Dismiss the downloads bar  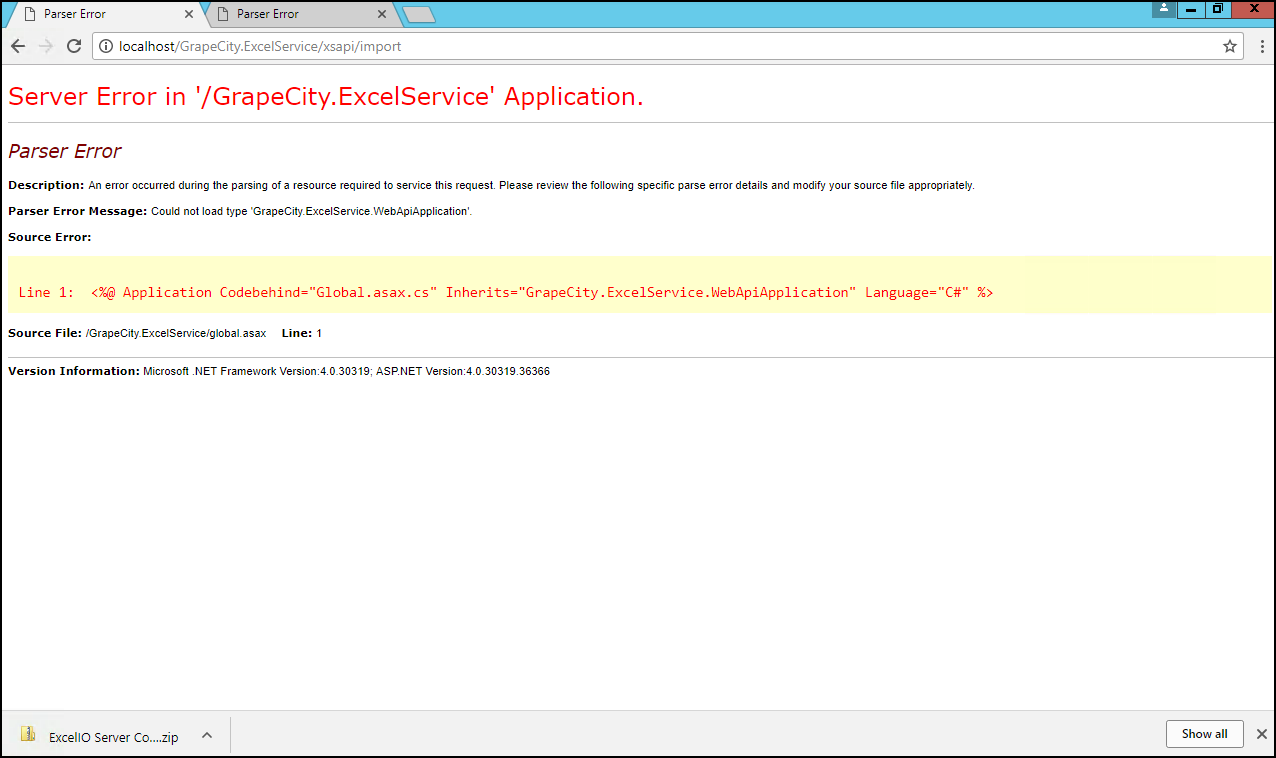click(x=1261, y=734)
